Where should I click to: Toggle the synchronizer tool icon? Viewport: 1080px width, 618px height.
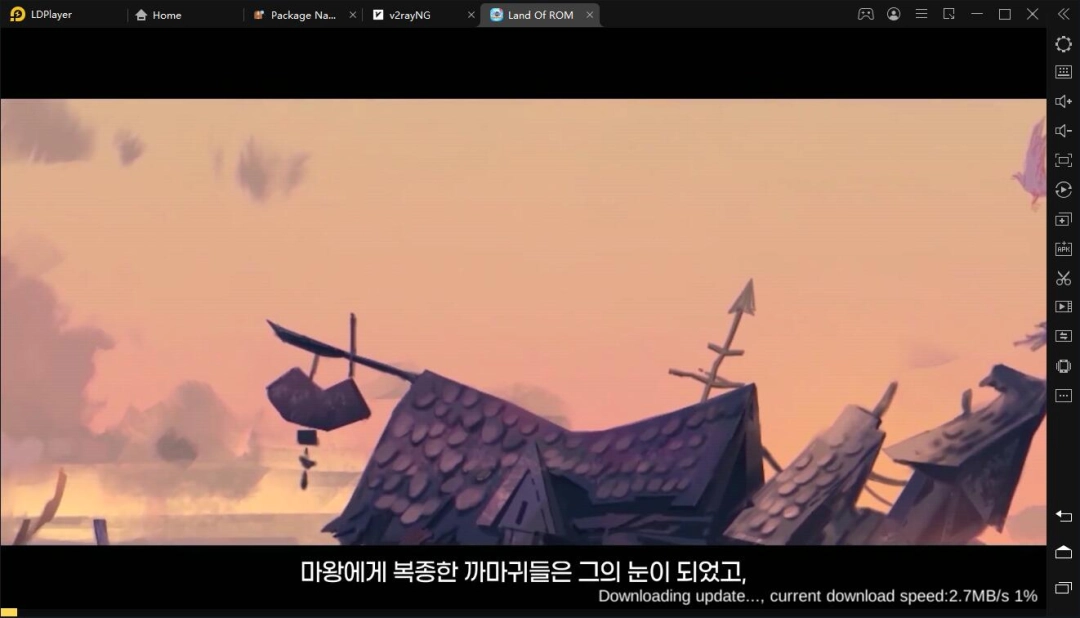click(1063, 336)
